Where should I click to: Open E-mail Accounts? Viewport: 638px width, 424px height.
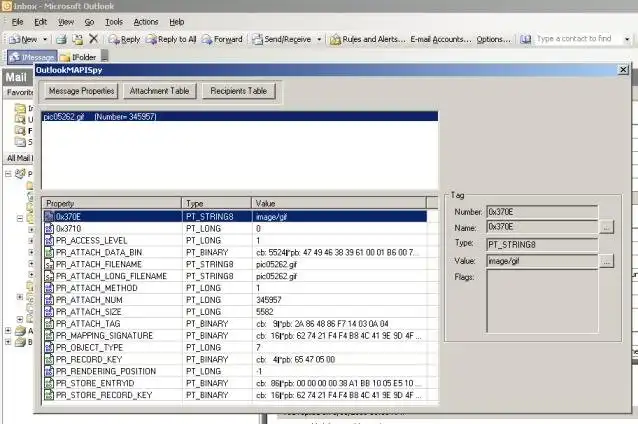[441, 39]
